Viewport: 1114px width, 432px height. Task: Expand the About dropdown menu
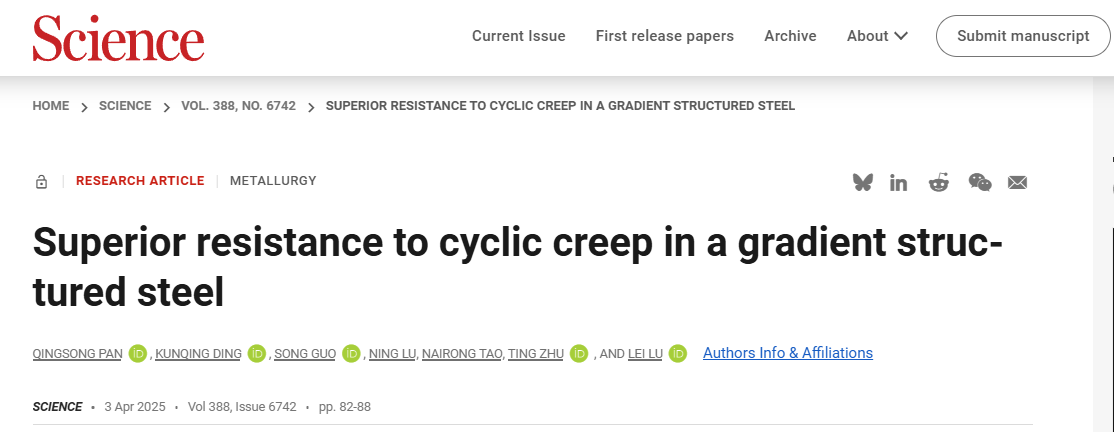click(x=877, y=36)
